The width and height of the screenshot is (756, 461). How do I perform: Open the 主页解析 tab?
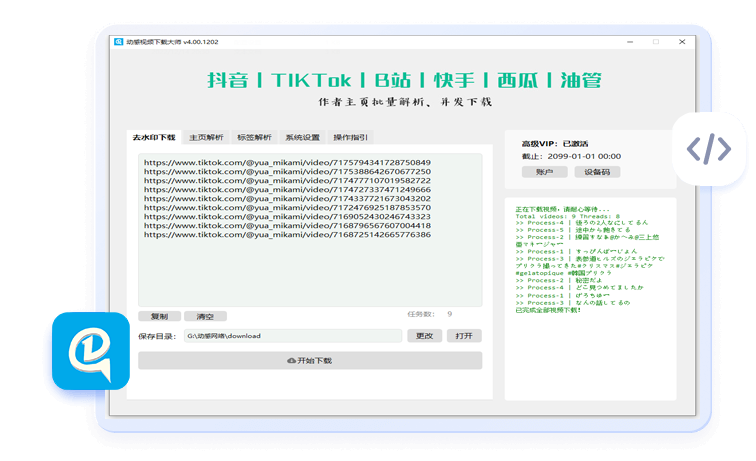[x=206, y=137]
